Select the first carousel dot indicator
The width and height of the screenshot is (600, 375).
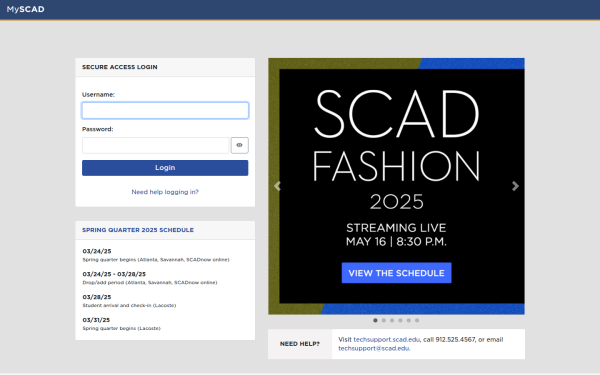(375, 321)
